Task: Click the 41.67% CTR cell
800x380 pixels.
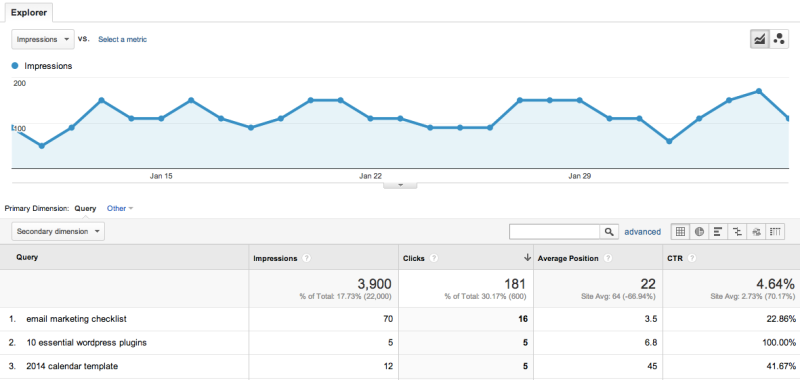Action: click(781, 366)
